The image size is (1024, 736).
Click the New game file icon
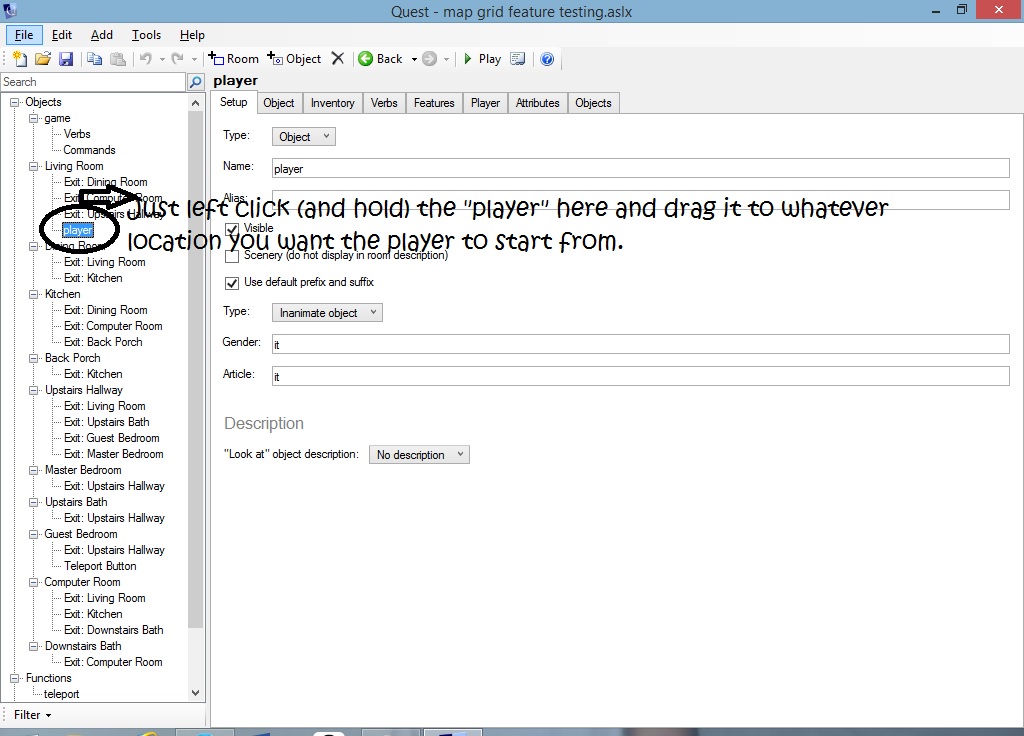pos(19,59)
